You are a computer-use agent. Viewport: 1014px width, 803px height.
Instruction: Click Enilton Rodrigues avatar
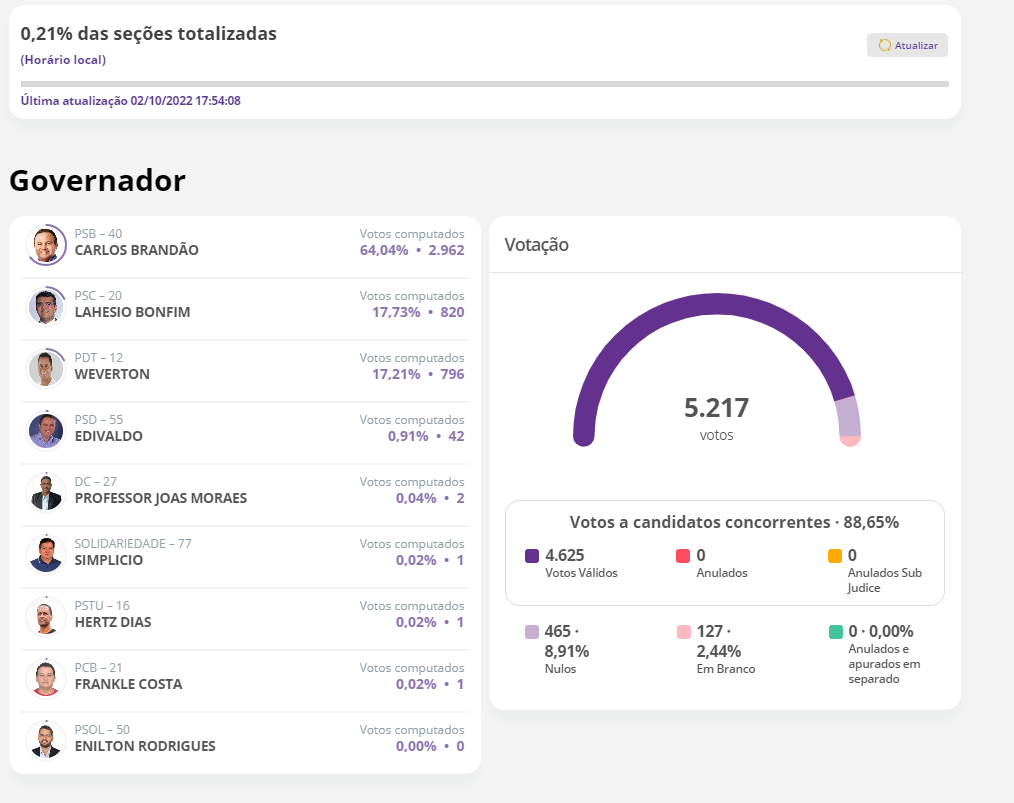click(46, 740)
